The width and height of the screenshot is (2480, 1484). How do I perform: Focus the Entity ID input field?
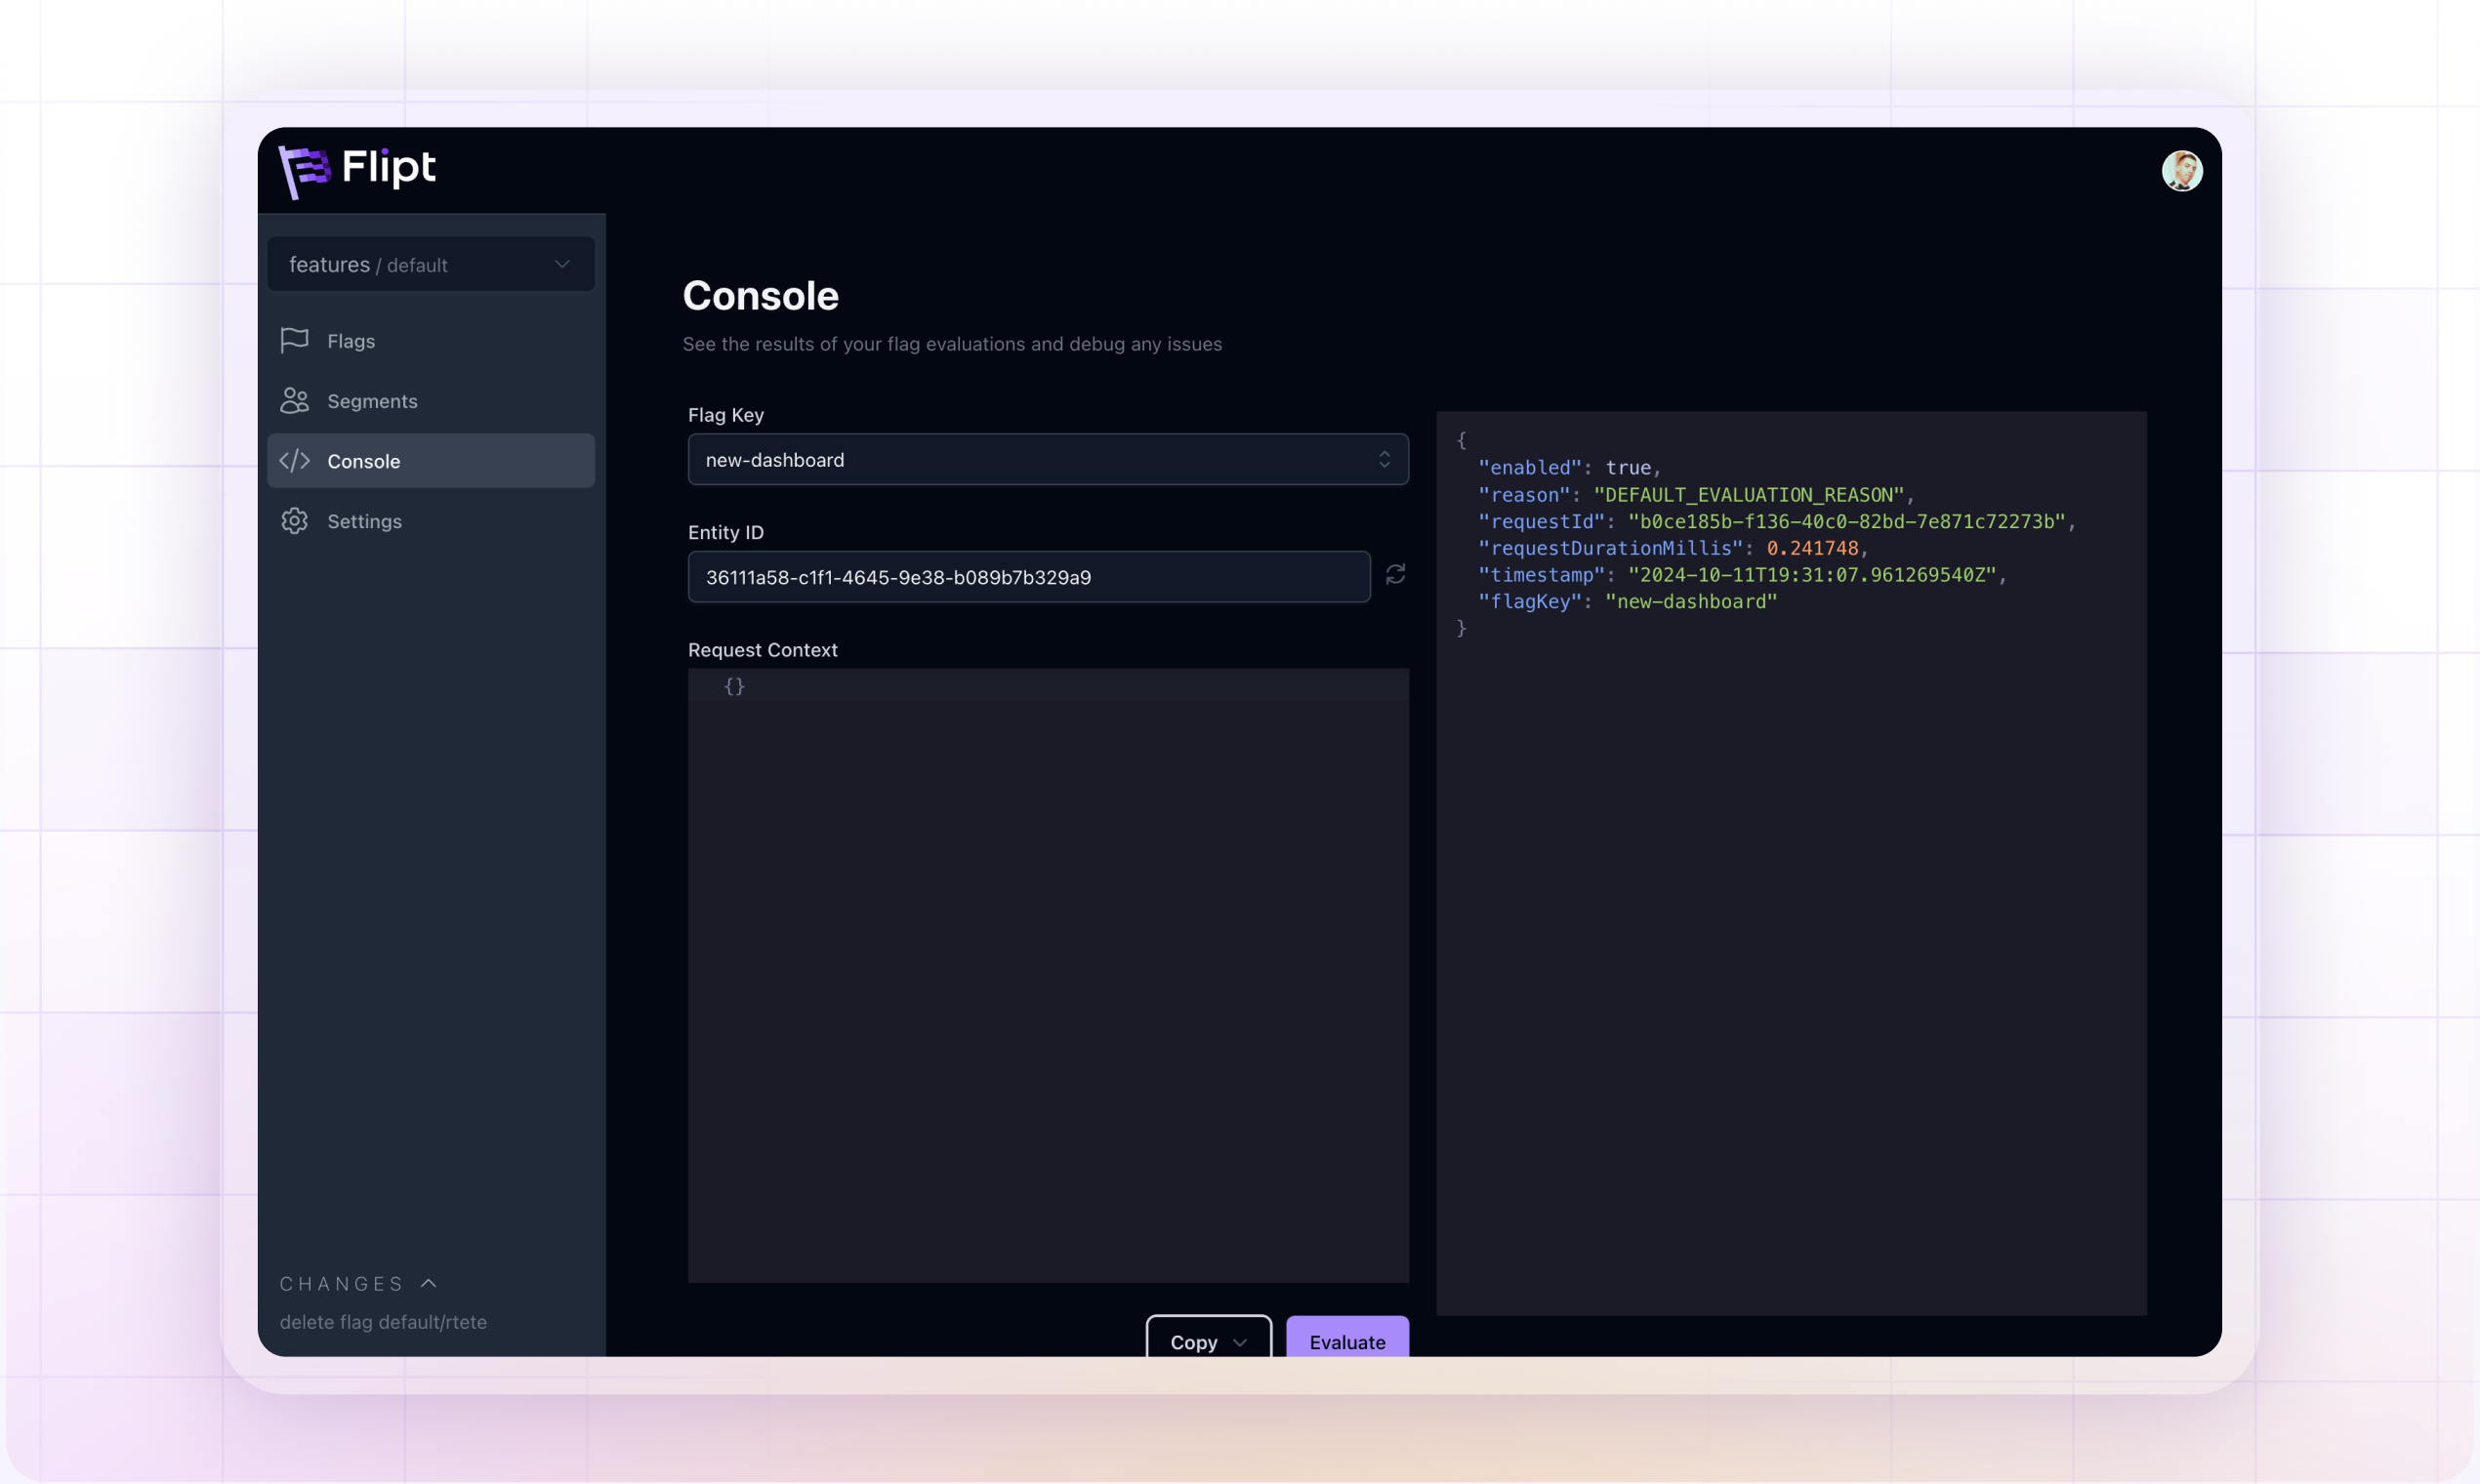[1028, 577]
